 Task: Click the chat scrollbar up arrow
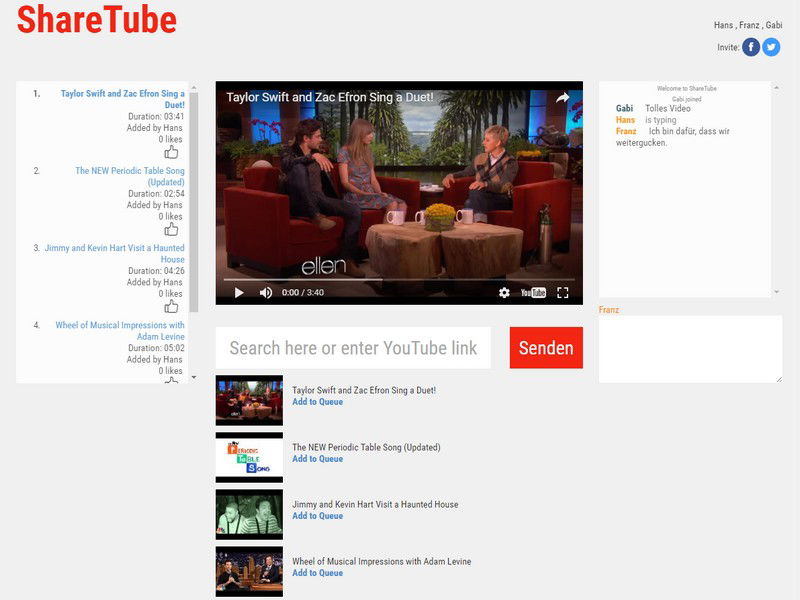[x=777, y=88]
